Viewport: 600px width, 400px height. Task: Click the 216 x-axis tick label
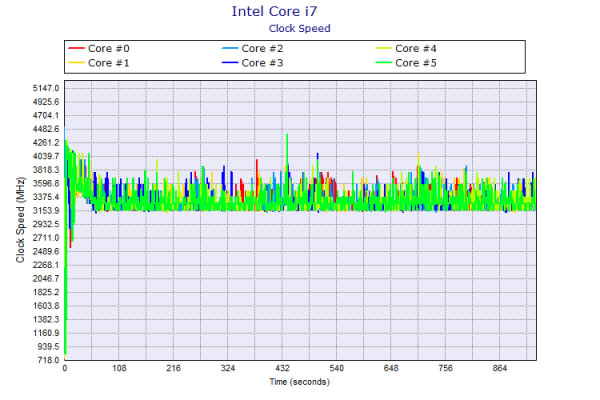[x=173, y=368]
